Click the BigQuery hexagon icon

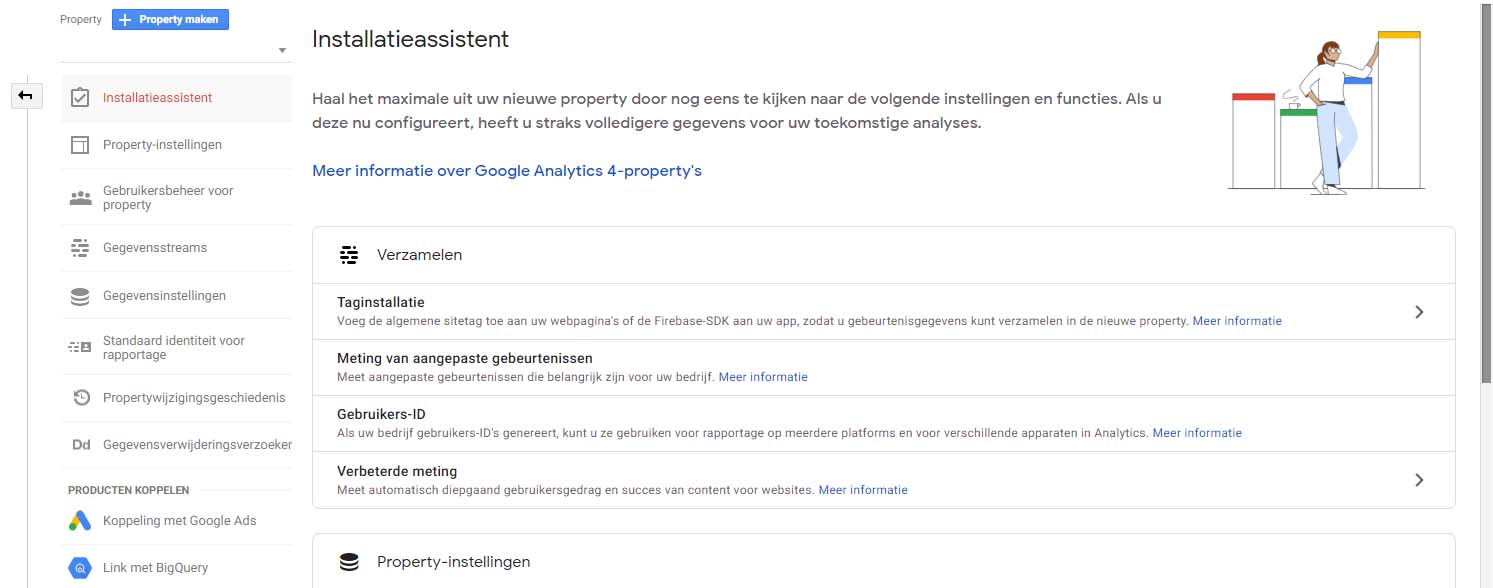click(80, 568)
